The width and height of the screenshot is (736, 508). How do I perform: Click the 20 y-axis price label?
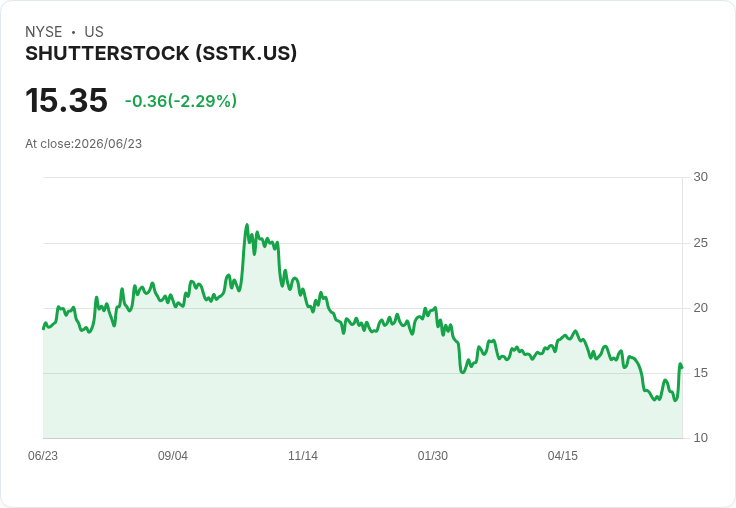[x=700, y=308]
